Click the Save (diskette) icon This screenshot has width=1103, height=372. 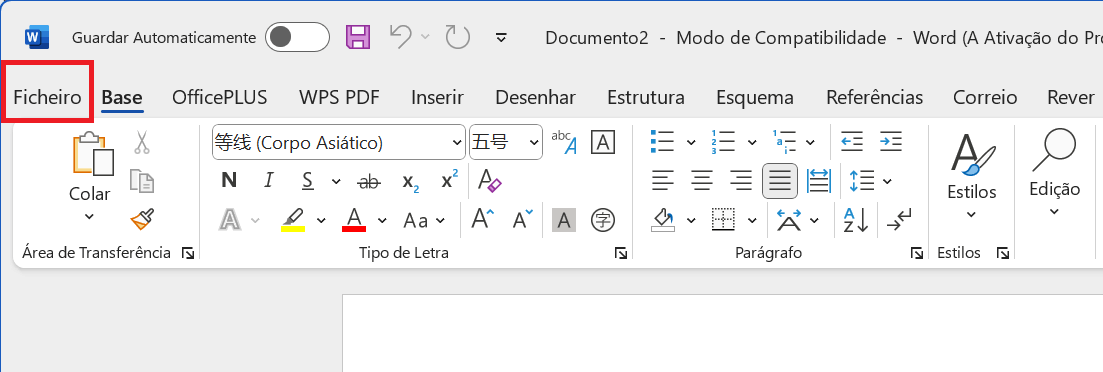click(357, 37)
